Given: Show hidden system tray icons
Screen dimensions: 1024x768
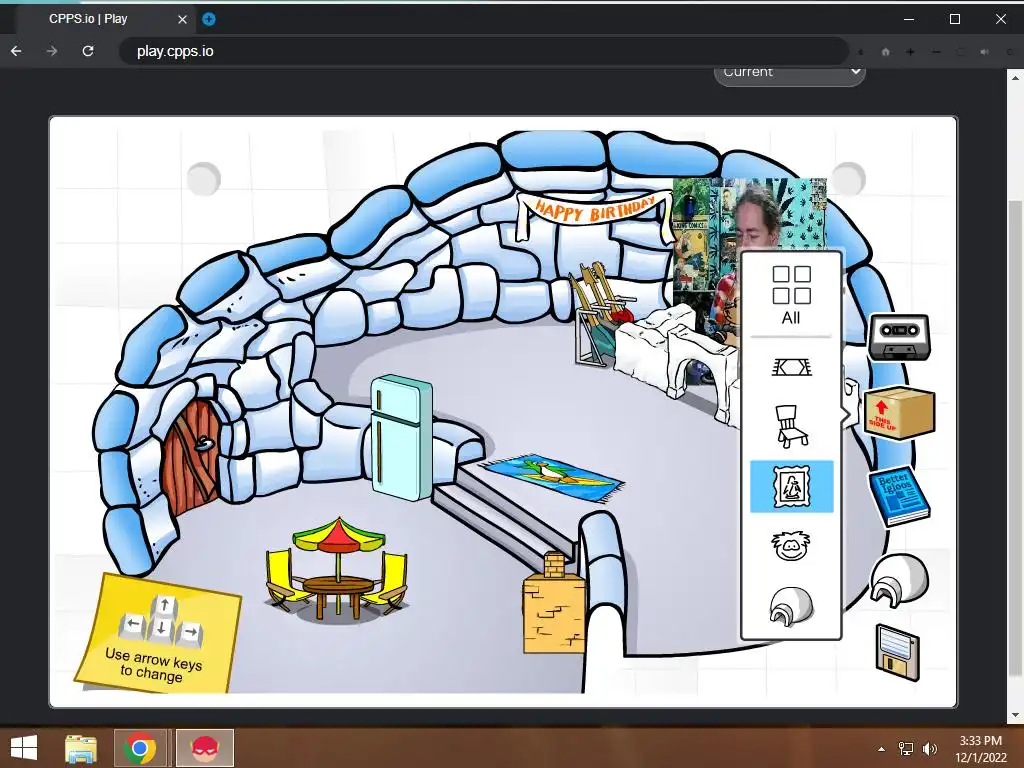Looking at the screenshot, I should tap(882, 749).
